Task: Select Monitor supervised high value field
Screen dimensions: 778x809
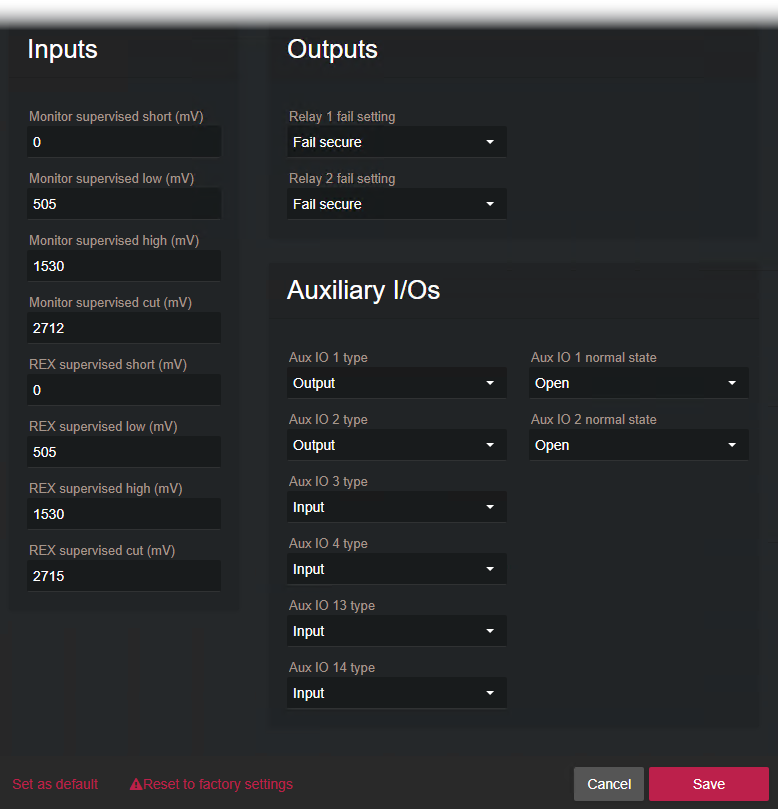Action: (124, 266)
